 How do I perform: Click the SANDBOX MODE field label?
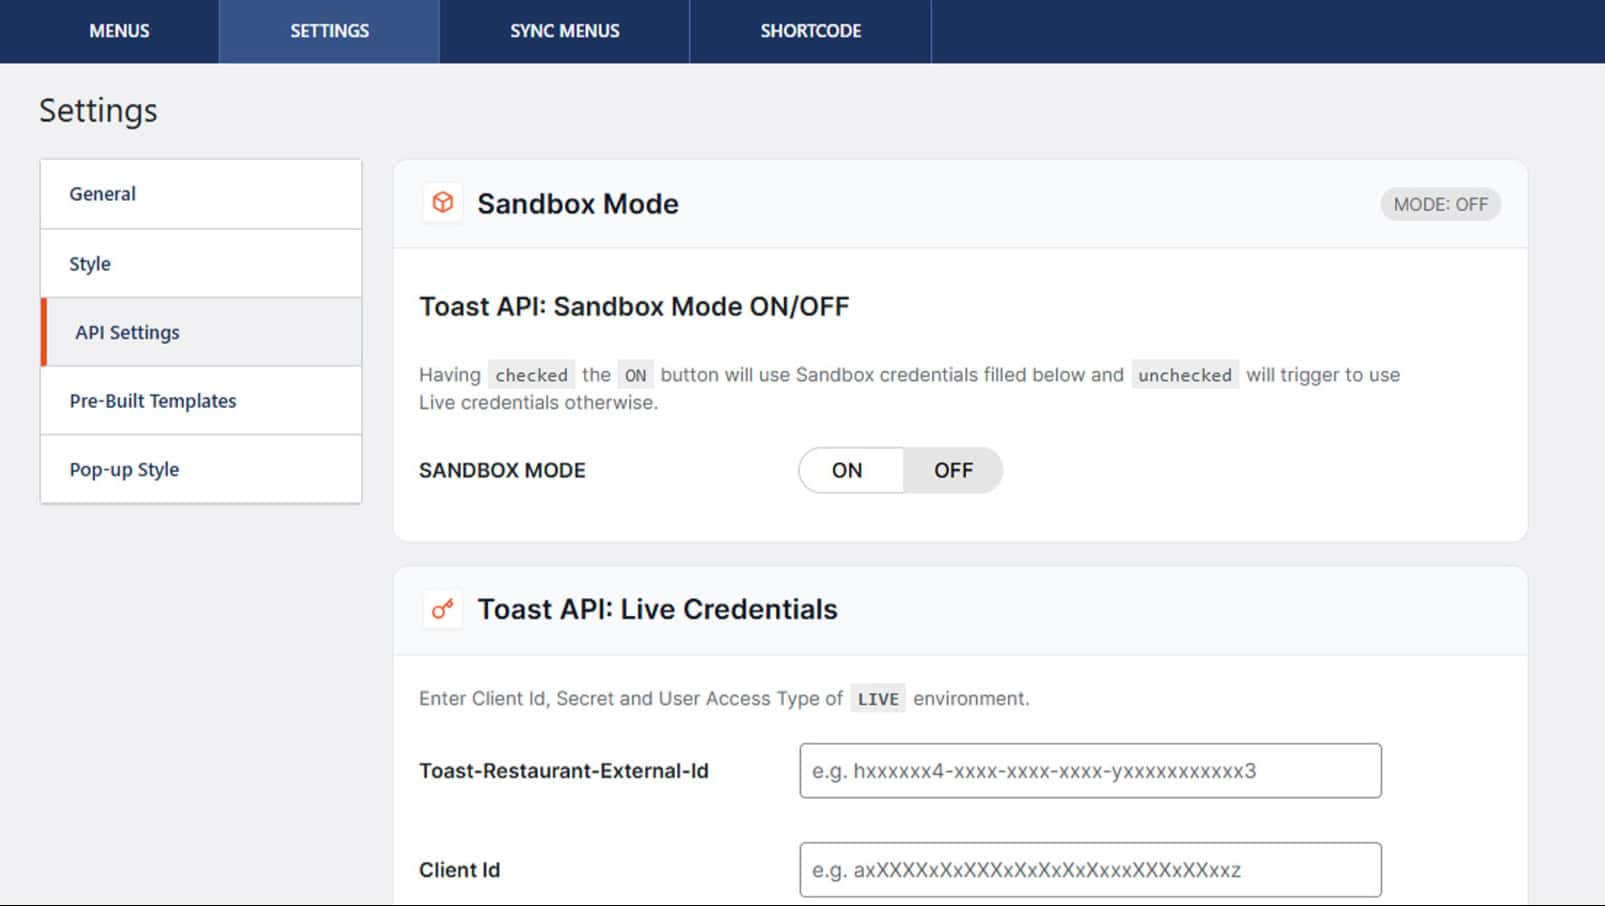point(502,470)
